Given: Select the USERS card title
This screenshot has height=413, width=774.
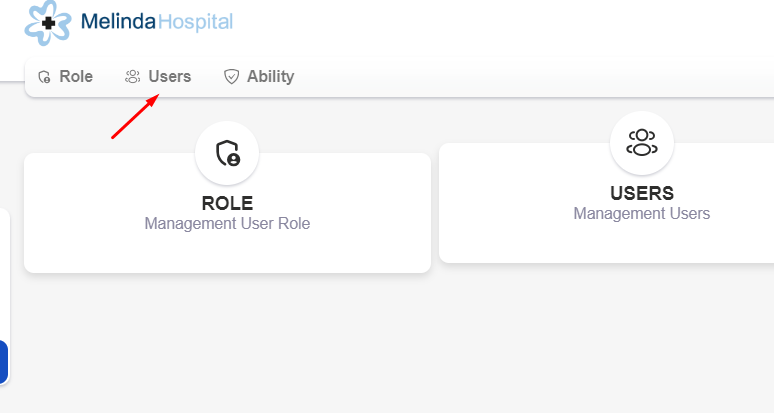Looking at the screenshot, I should coord(641,193).
